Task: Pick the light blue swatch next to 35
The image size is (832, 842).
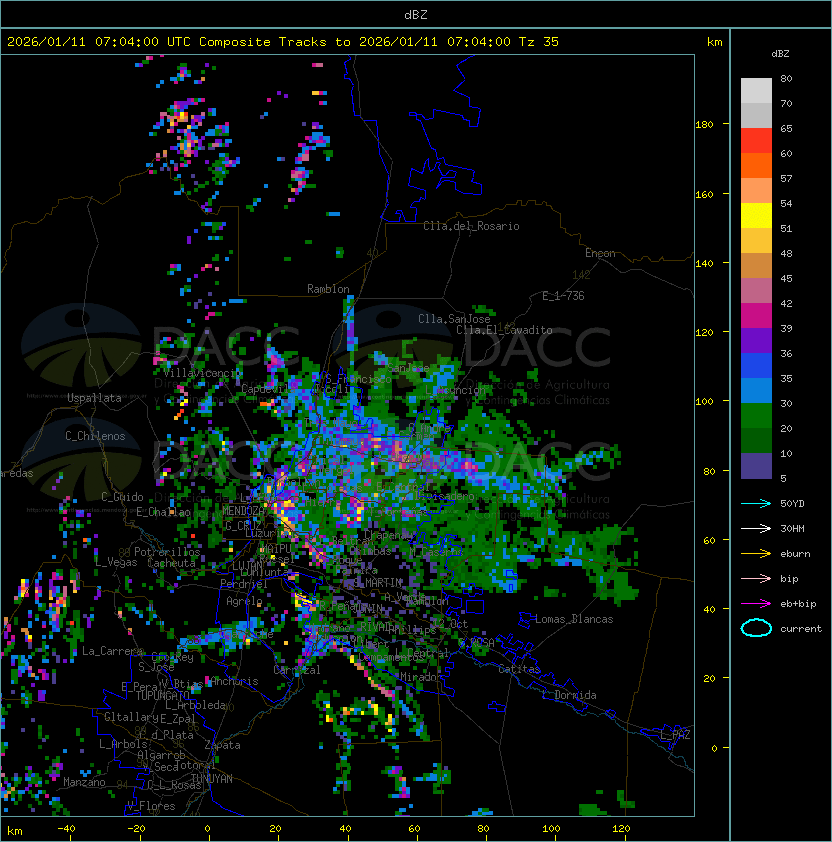Action: tap(756, 390)
